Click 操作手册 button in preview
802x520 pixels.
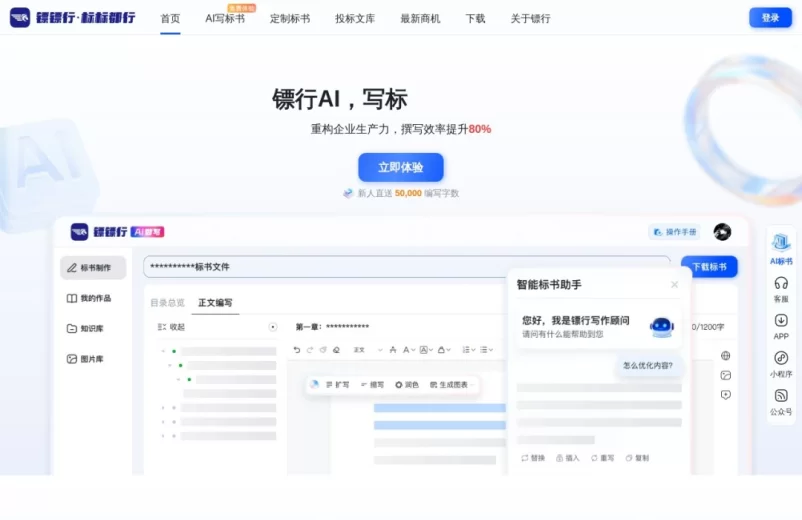[675, 232]
